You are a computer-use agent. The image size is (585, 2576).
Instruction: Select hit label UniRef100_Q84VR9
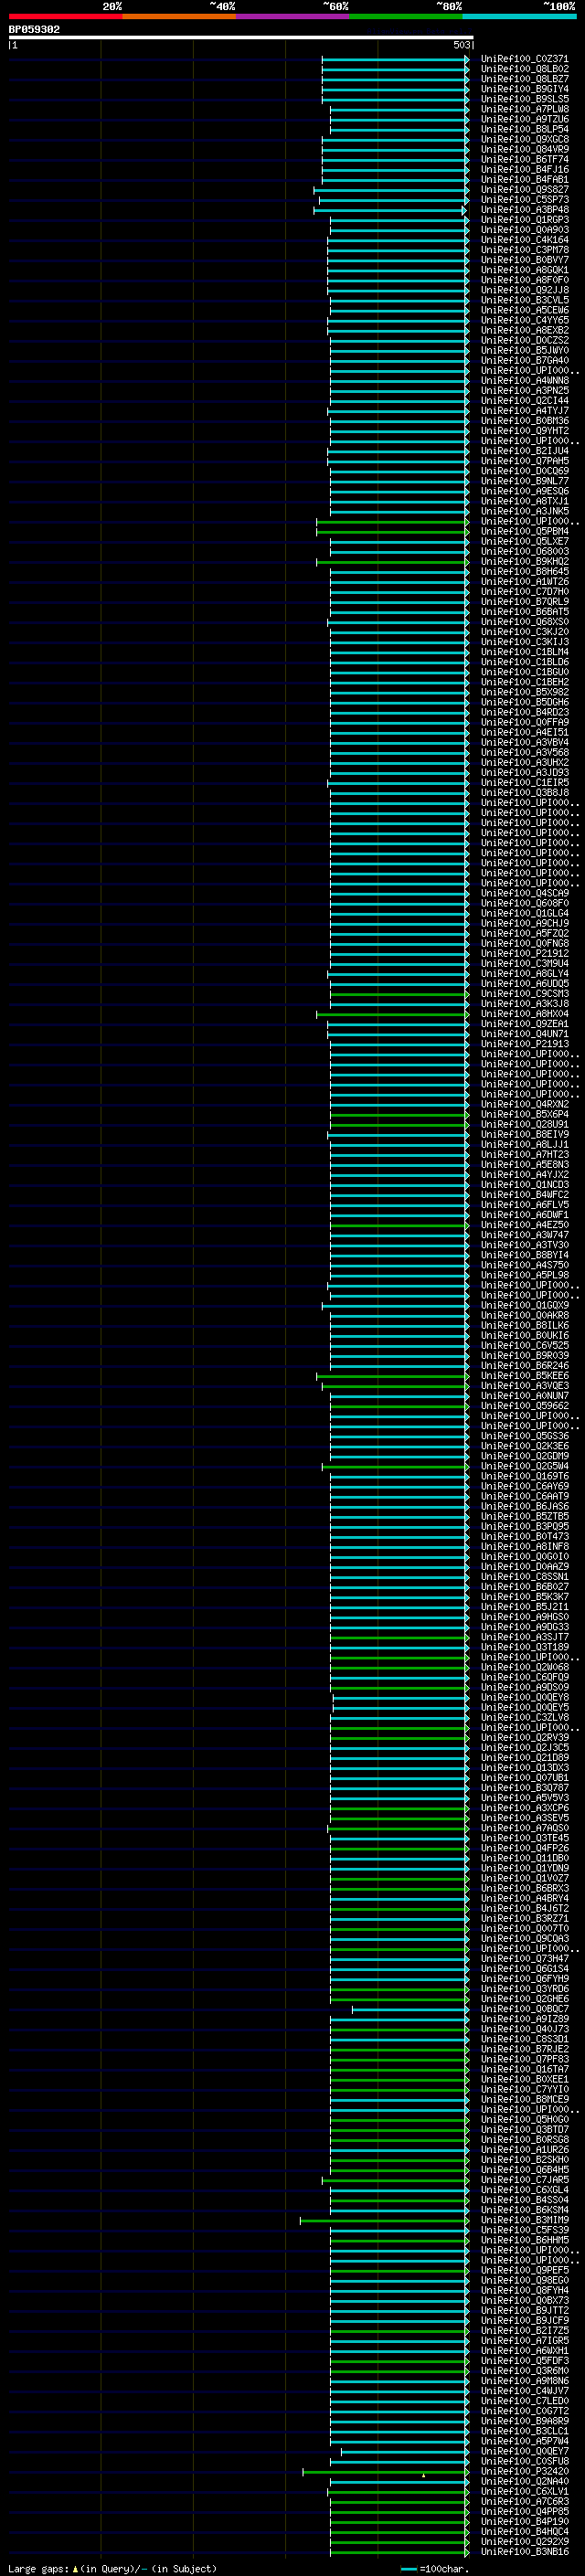pyautogui.click(x=524, y=149)
